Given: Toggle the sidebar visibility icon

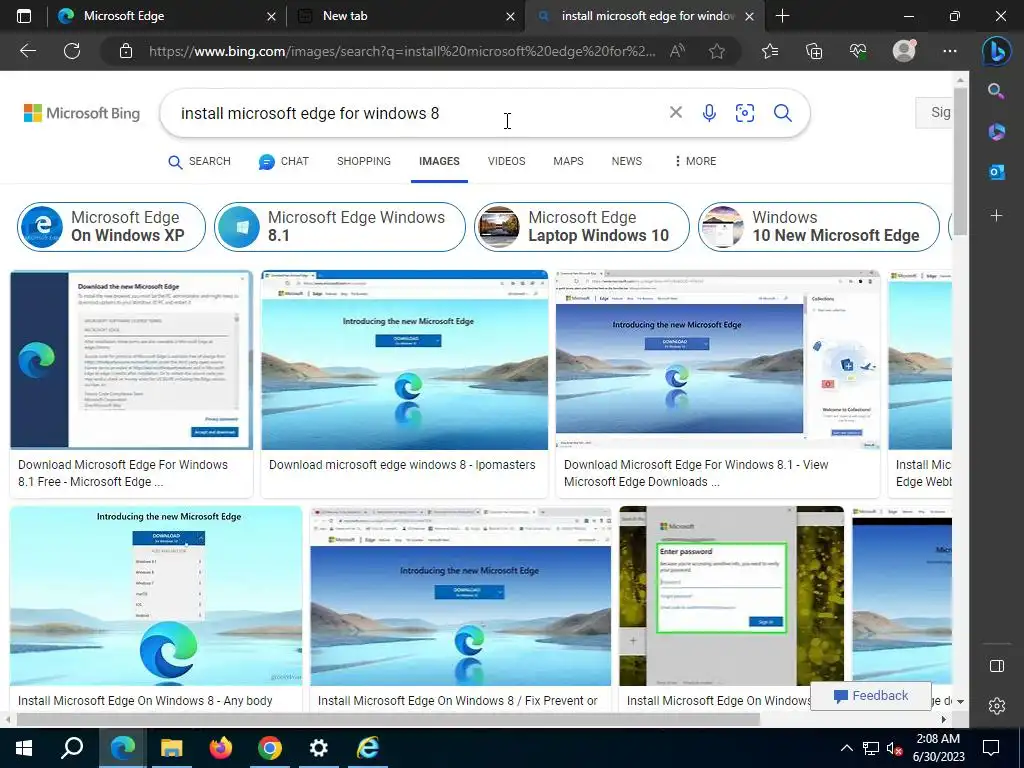Looking at the screenshot, I should 997,665.
